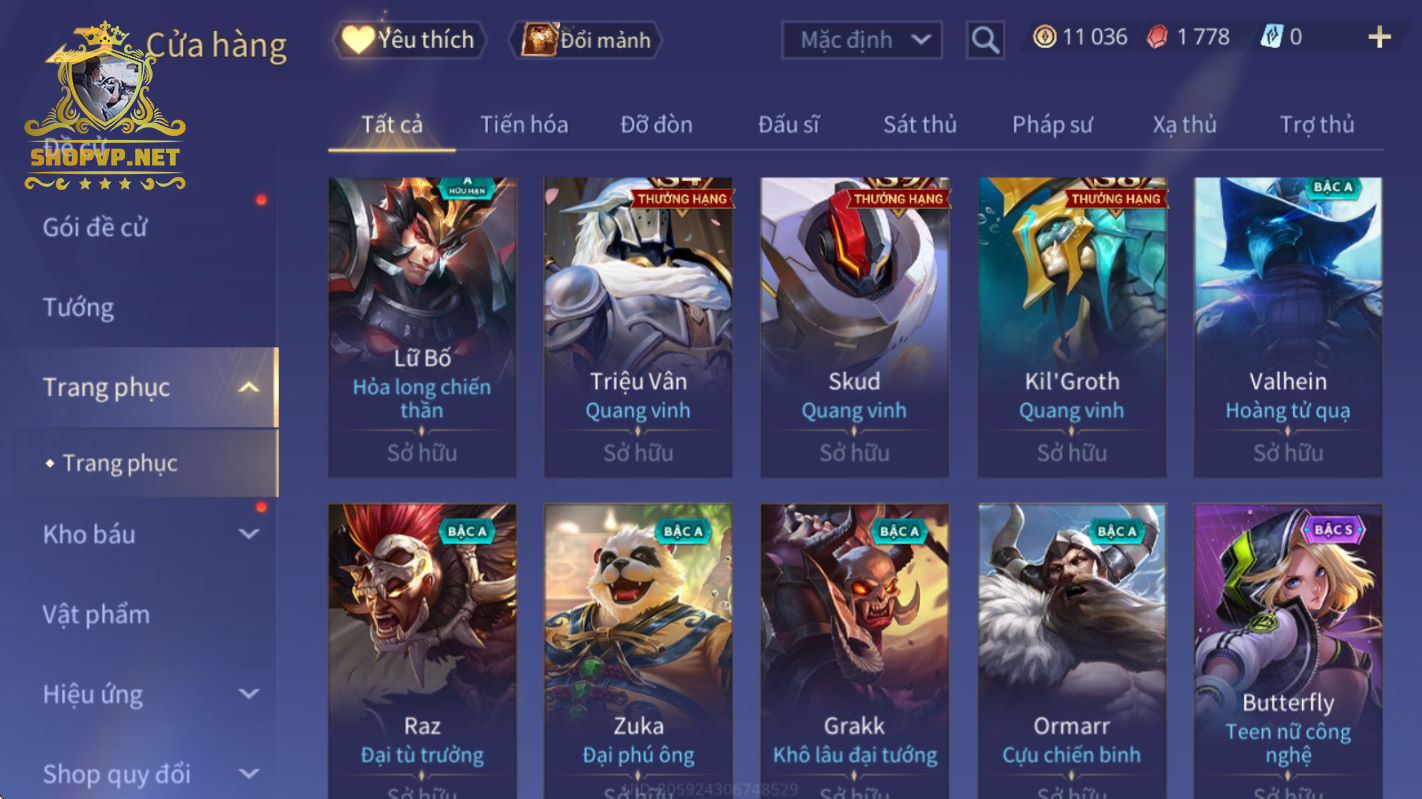The width and height of the screenshot is (1422, 799).
Task: Expand the Hiệu ứng sidebar section
Action: coord(249,694)
